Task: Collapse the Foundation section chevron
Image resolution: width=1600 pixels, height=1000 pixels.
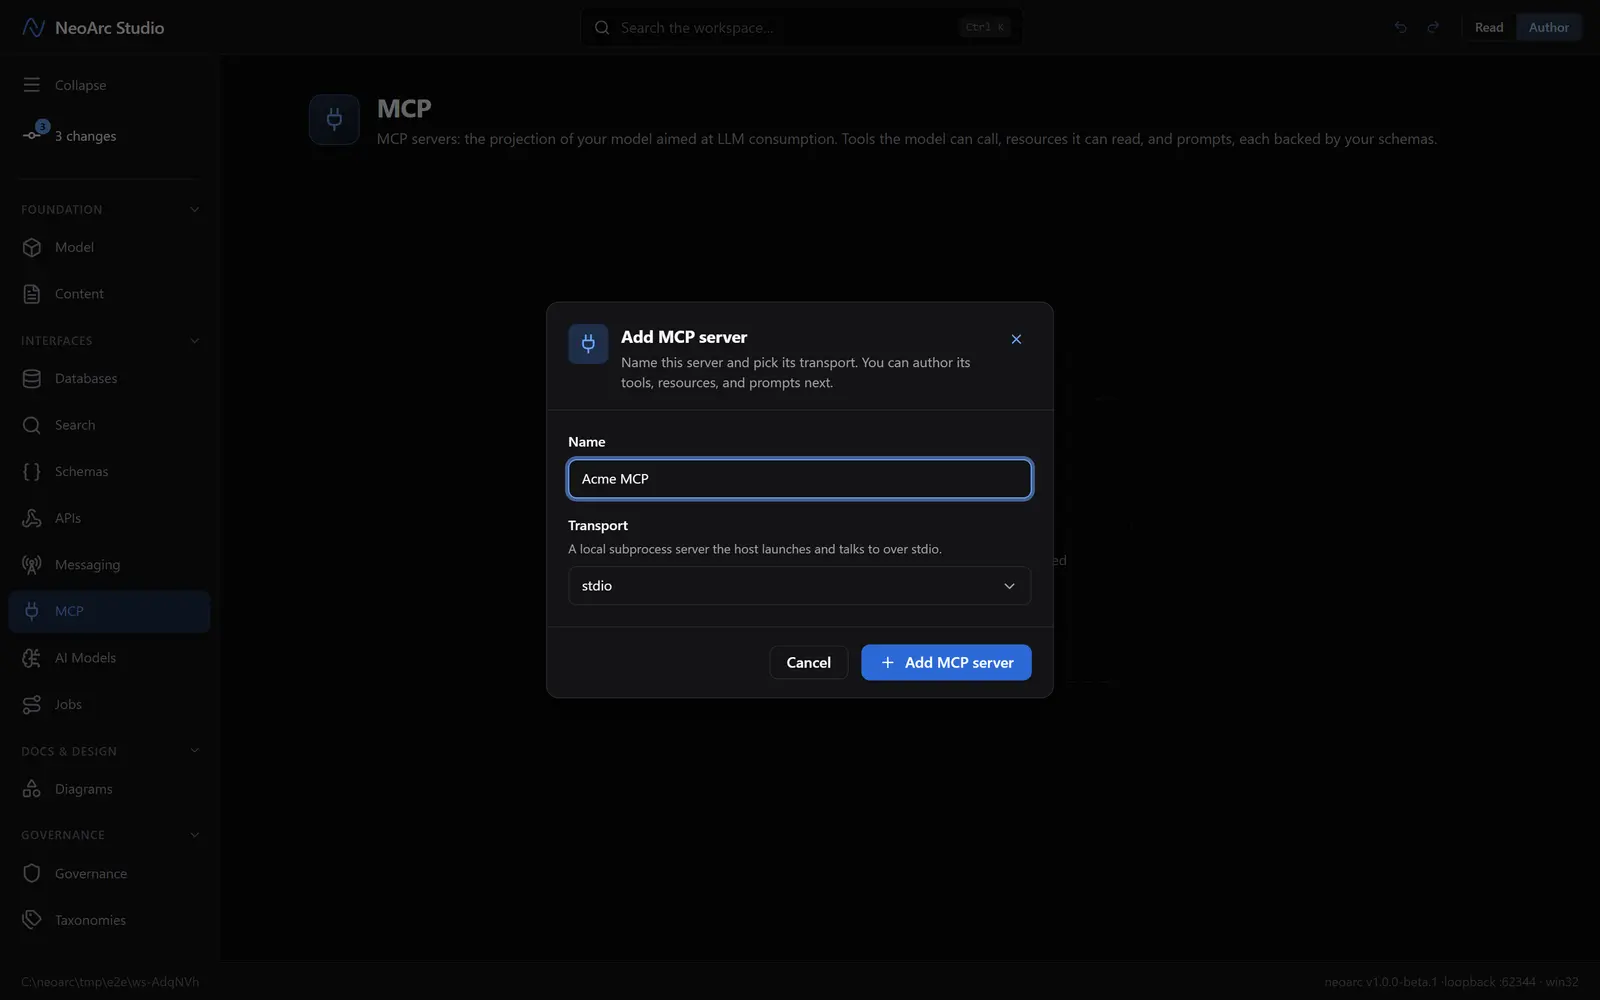Action: (195, 209)
